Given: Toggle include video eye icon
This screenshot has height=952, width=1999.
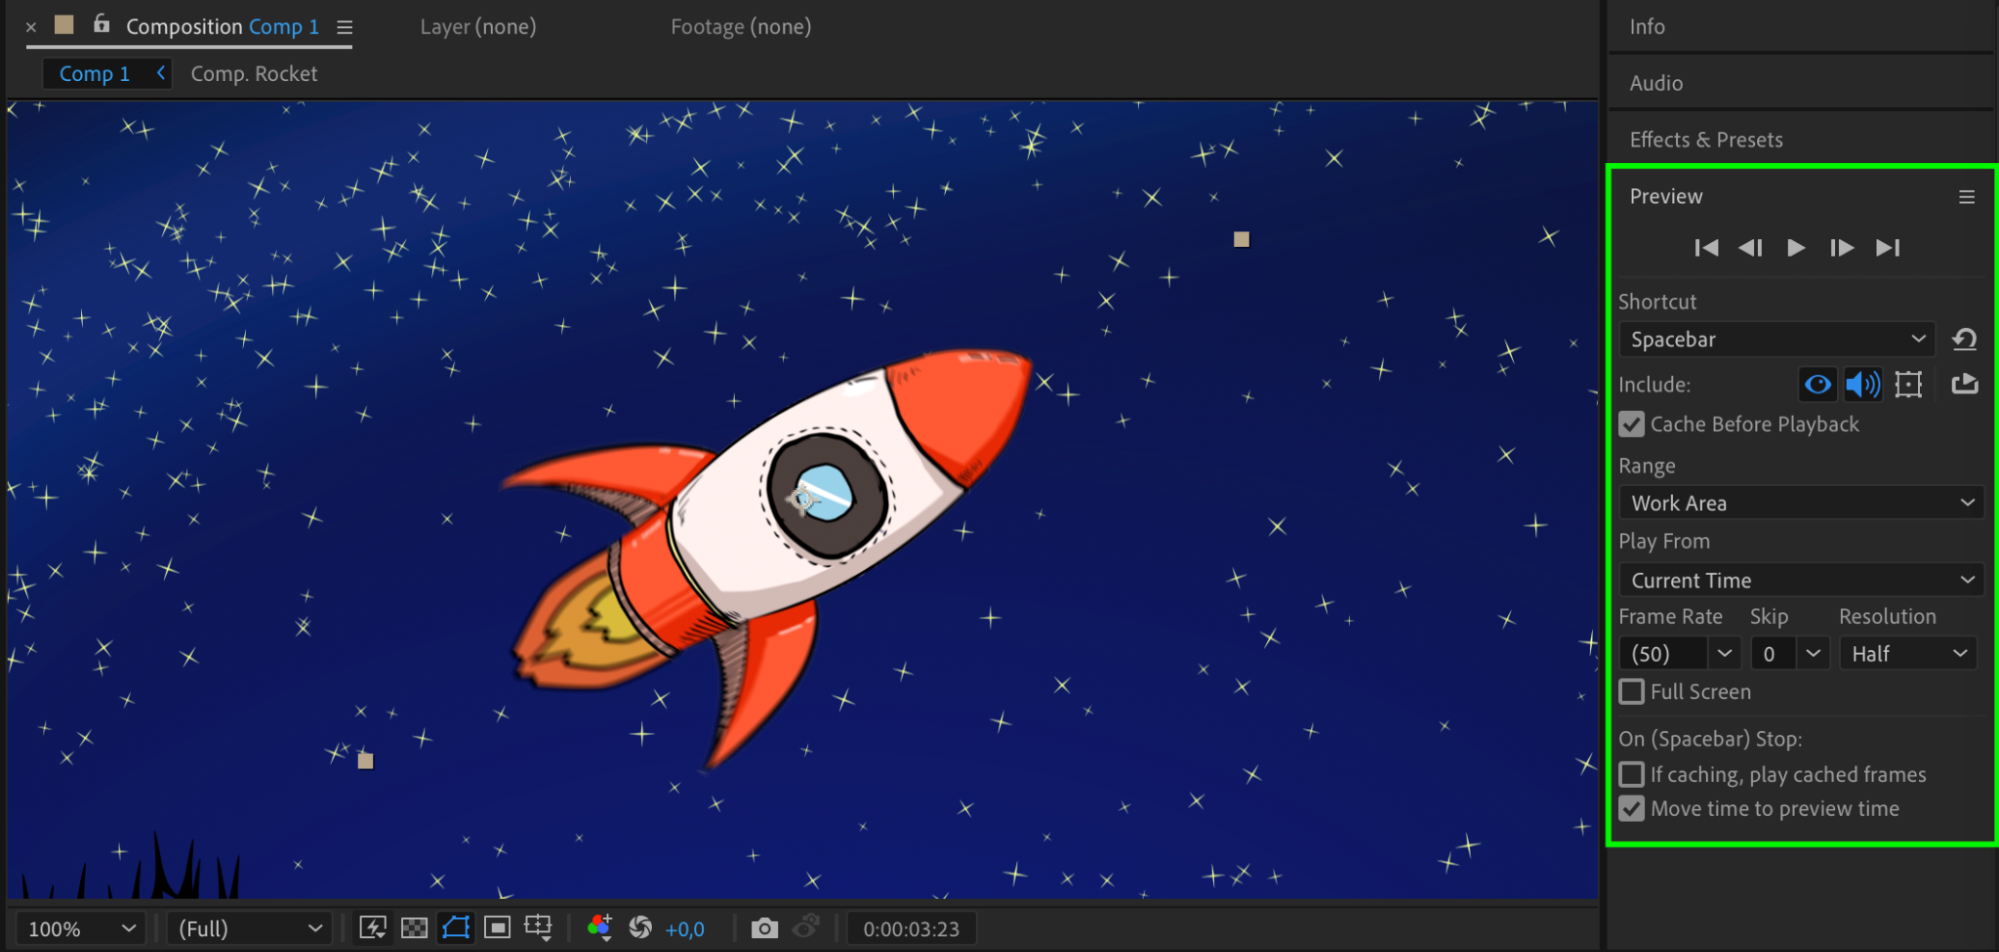Looking at the screenshot, I should click(1817, 385).
